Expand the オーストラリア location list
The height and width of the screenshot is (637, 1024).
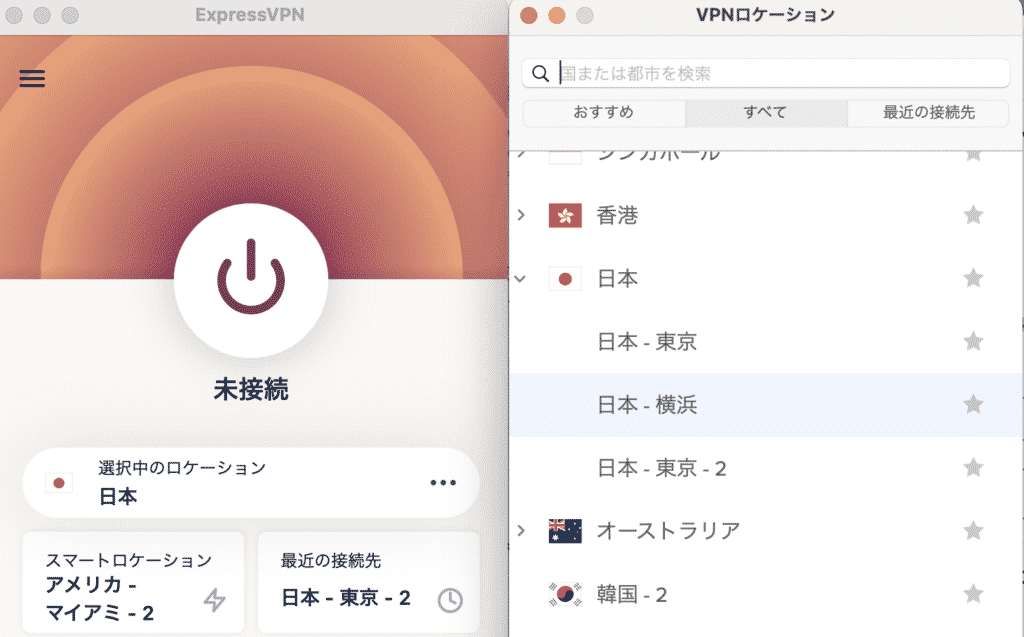point(521,531)
